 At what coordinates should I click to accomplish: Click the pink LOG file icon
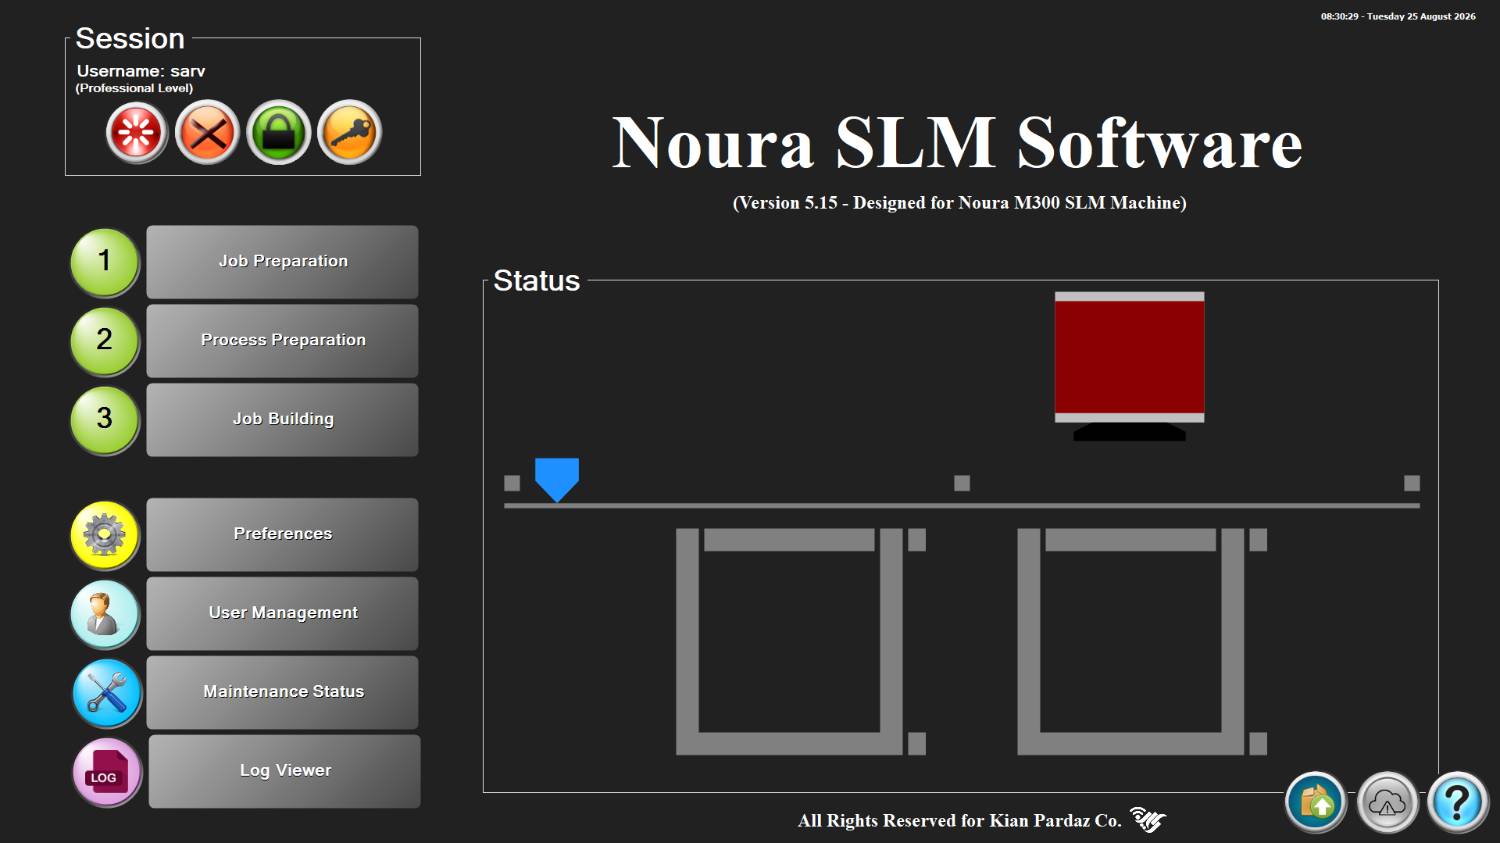(107, 772)
